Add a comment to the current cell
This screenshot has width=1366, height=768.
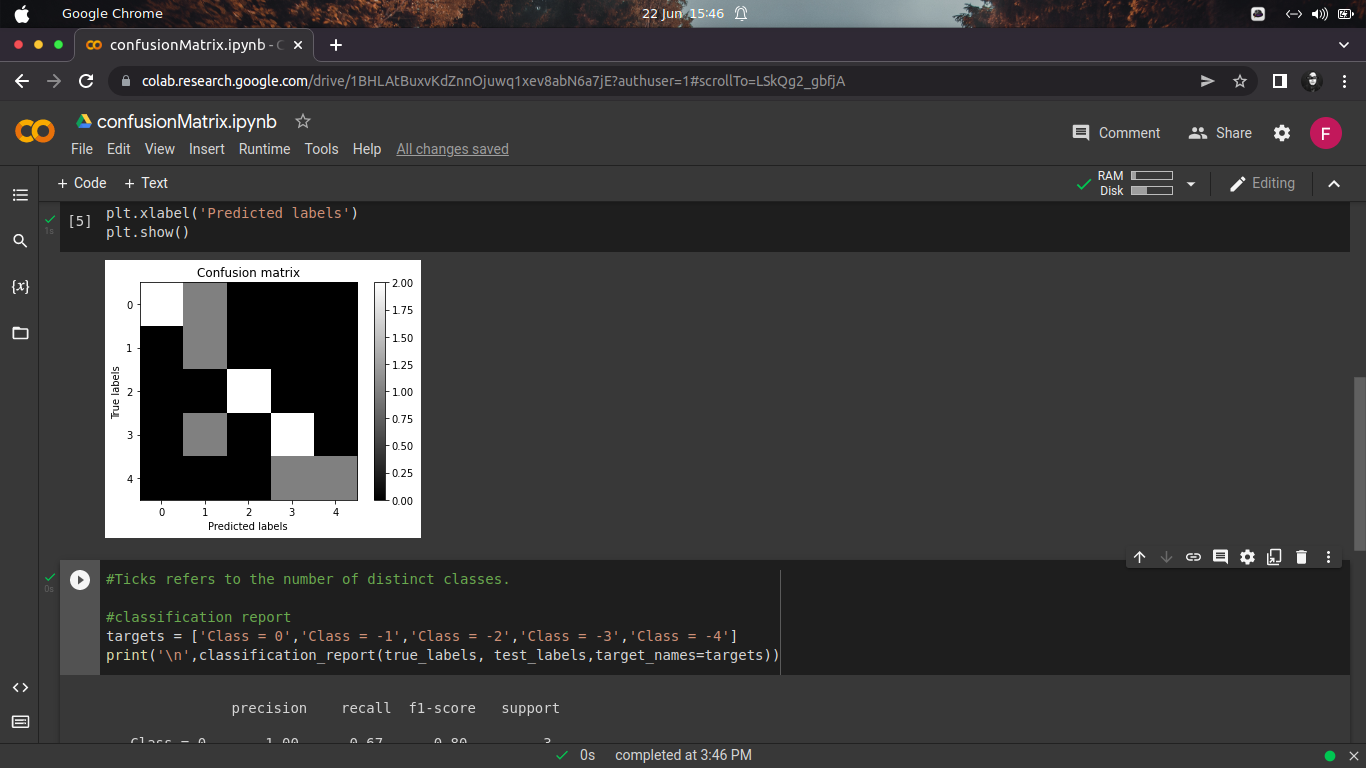[1220, 557]
